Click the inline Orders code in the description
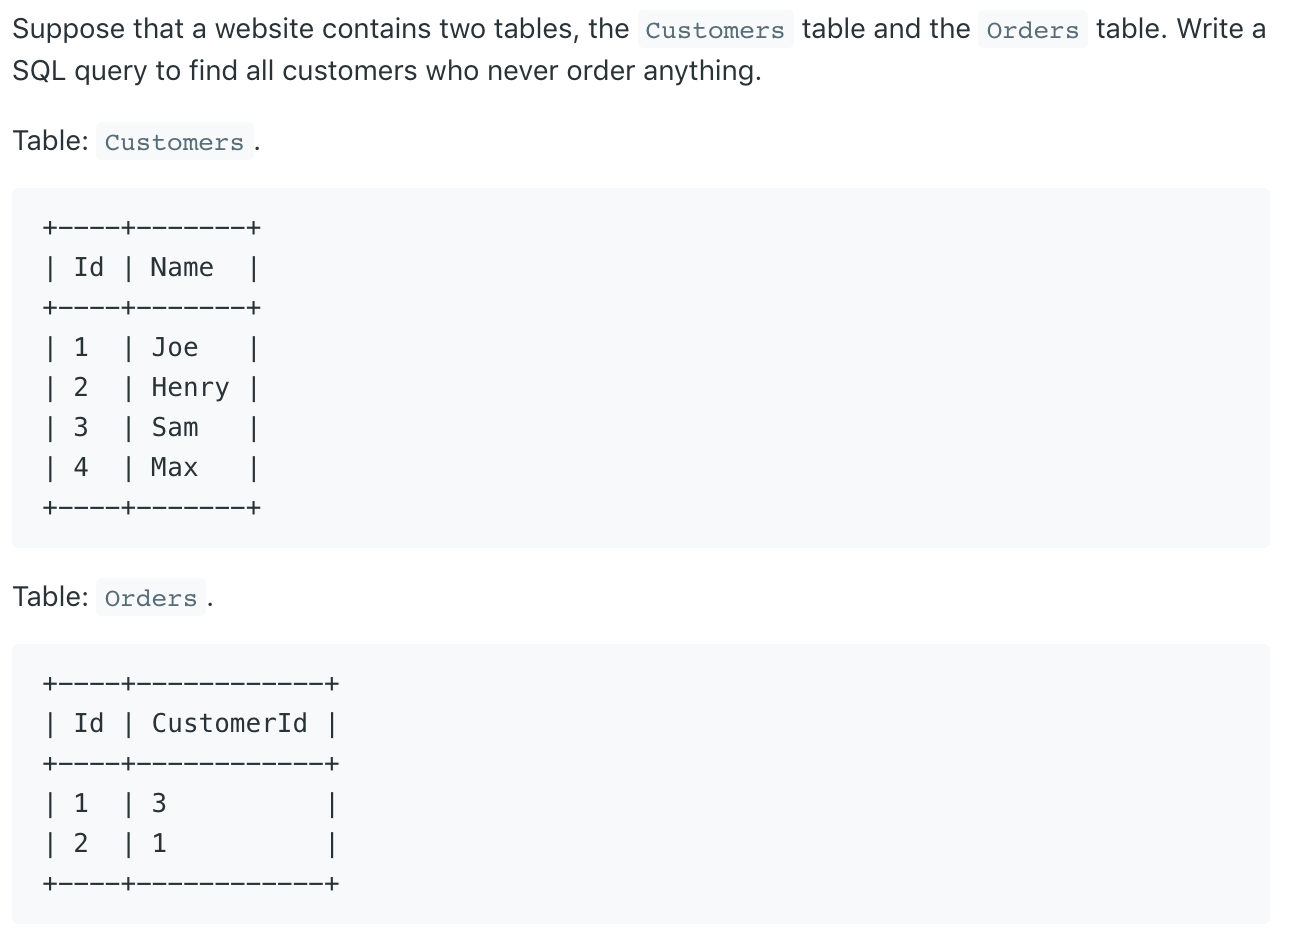Screen dimensions: 1290x942 (x=1032, y=30)
